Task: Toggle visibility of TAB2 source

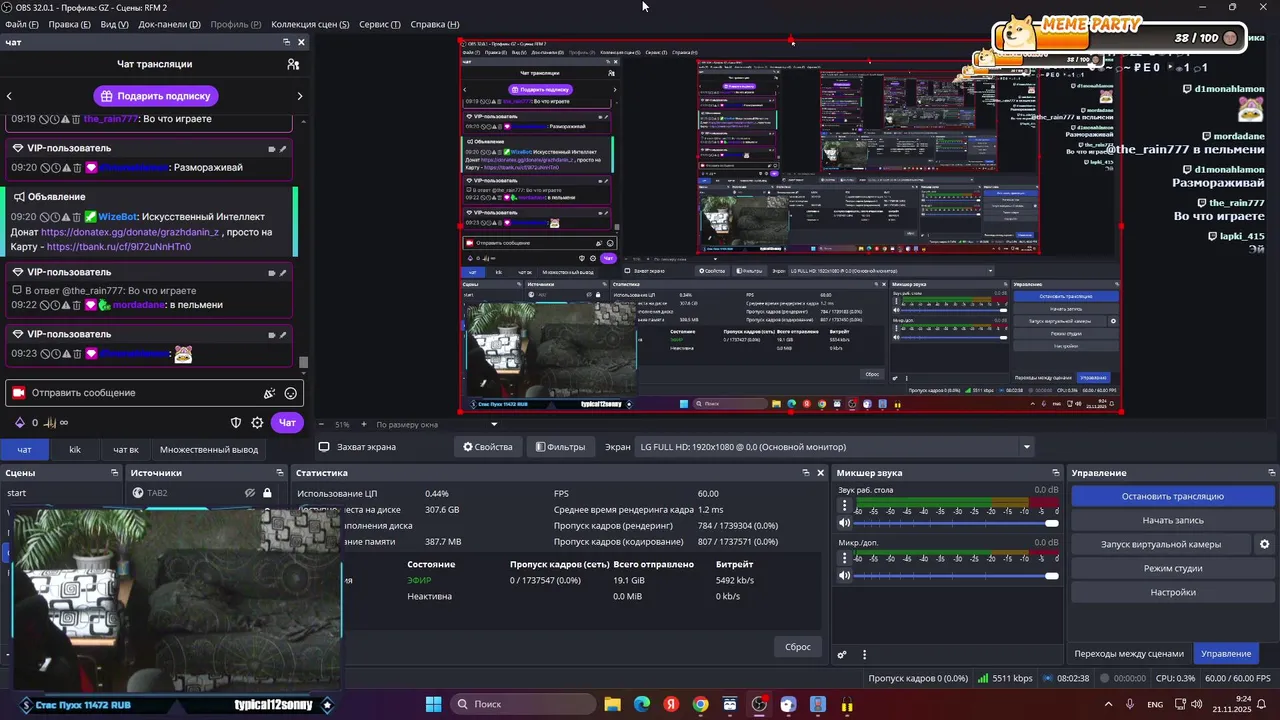Action: 250,493
